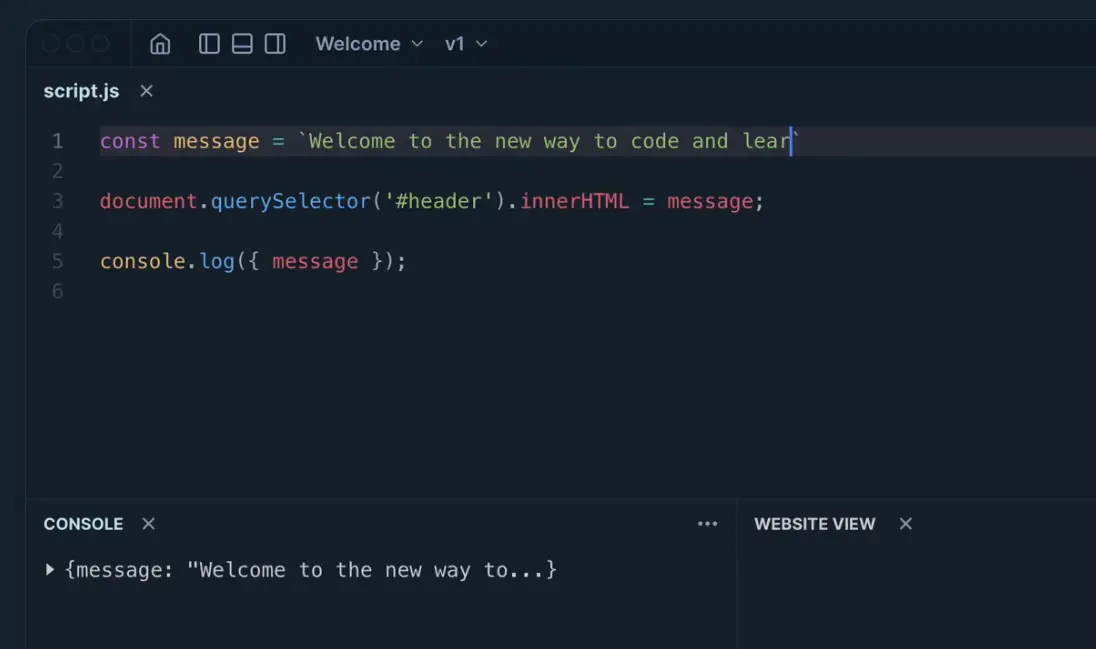This screenshot has height=649, width=1096.
Task: Click the home icon in the toolbar
Action: coord(159,43)
